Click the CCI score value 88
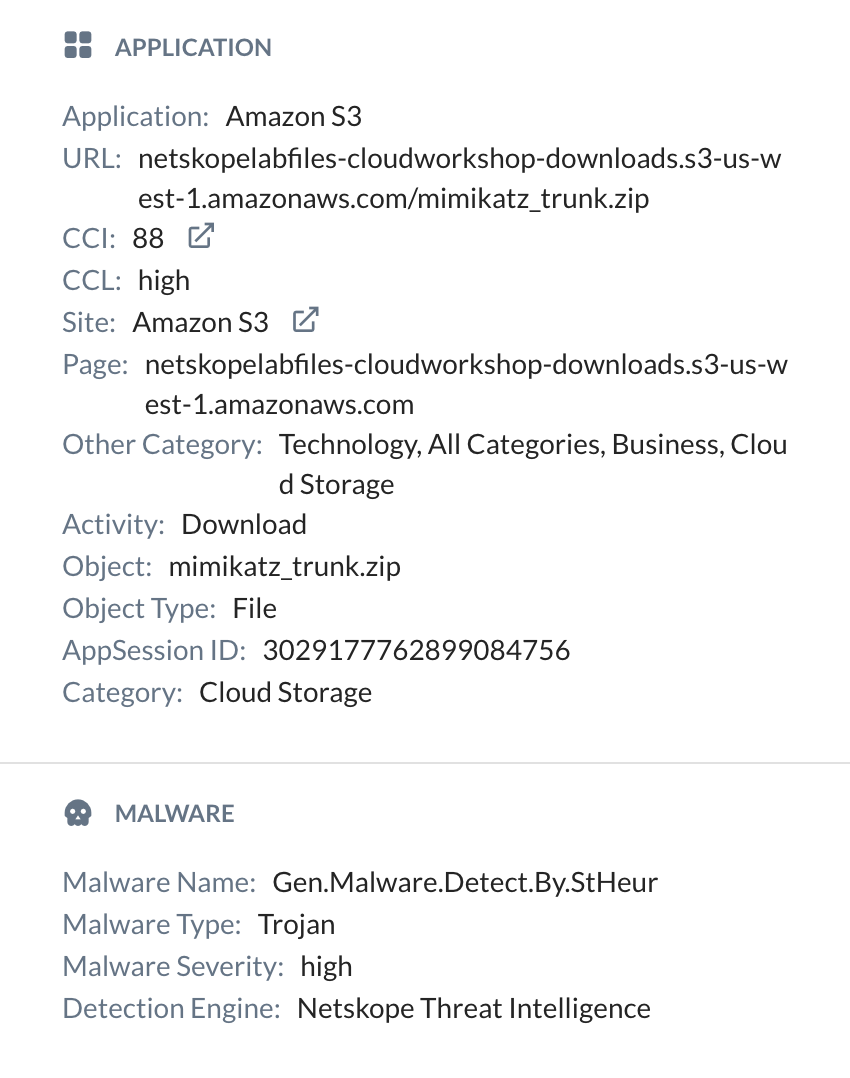The height and width of the screenshot is (1078, 850). point(143,238)
